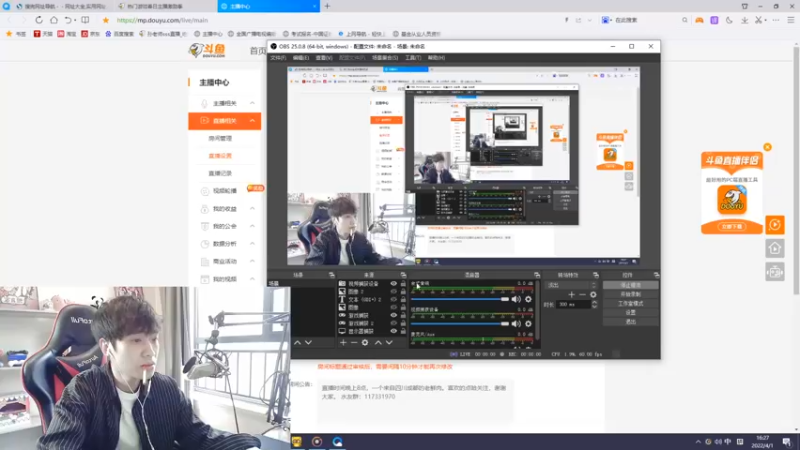
Task: Add a scene transition with the plus icon
Action: tap(571, 294)
